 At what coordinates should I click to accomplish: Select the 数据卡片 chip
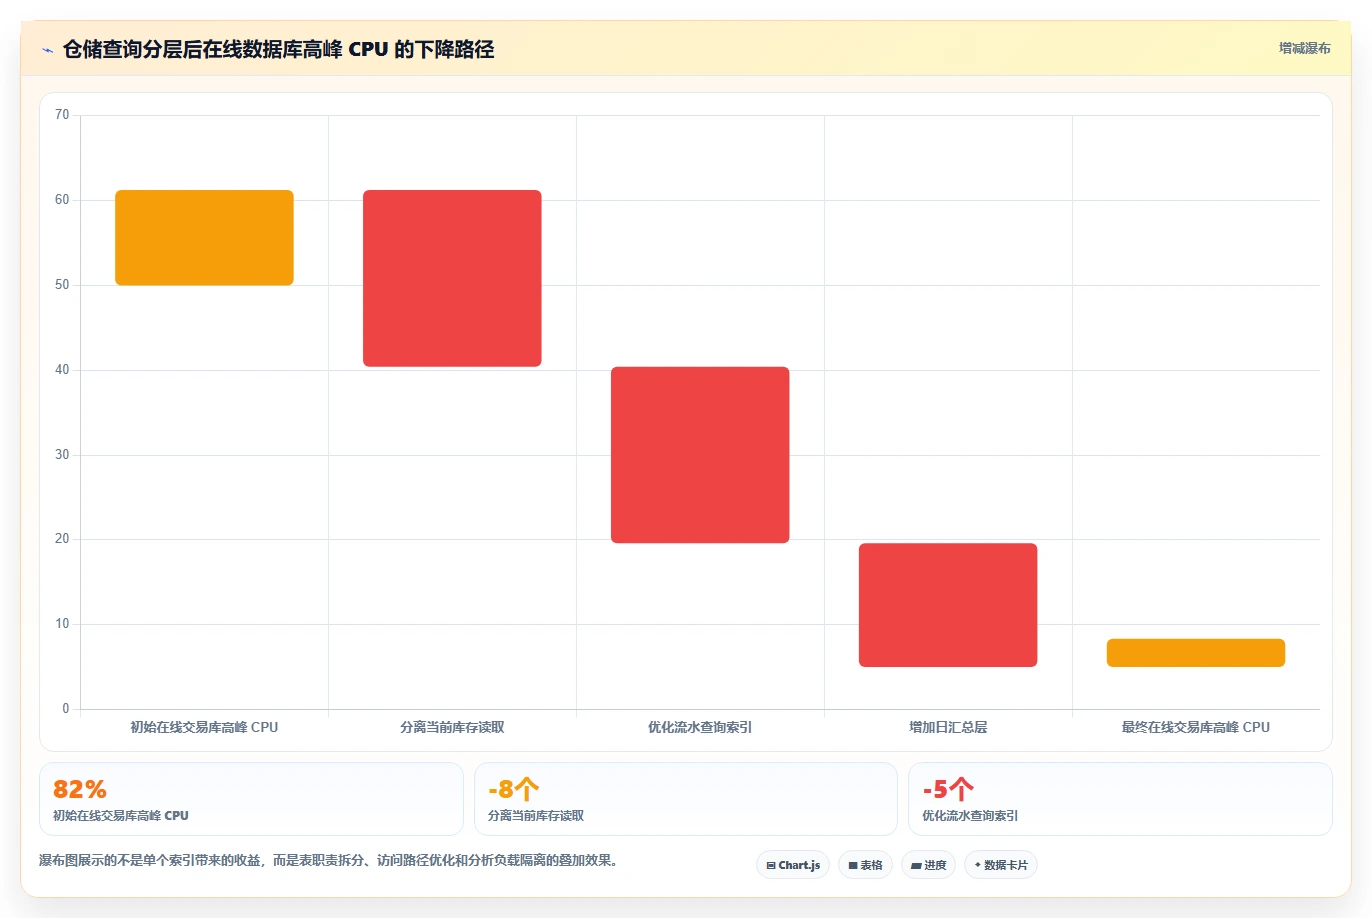[1001, 865]
